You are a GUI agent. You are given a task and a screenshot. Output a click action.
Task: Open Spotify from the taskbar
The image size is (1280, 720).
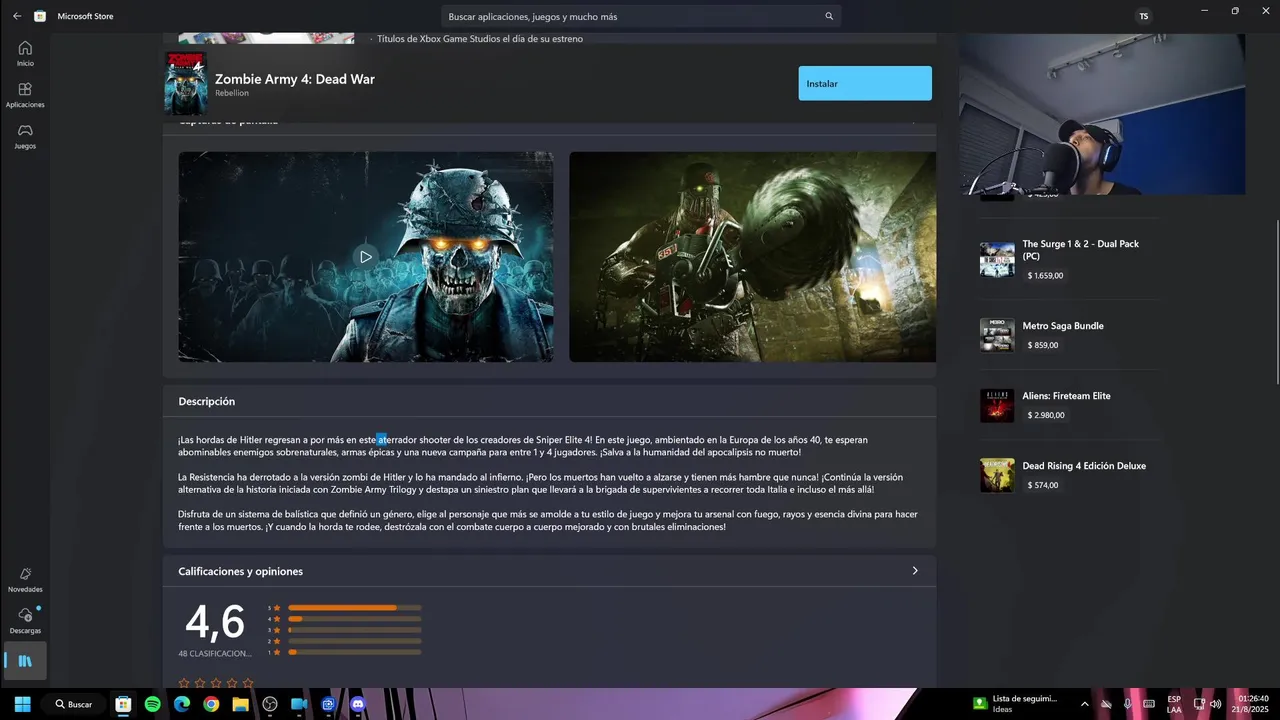pos(152,704)
